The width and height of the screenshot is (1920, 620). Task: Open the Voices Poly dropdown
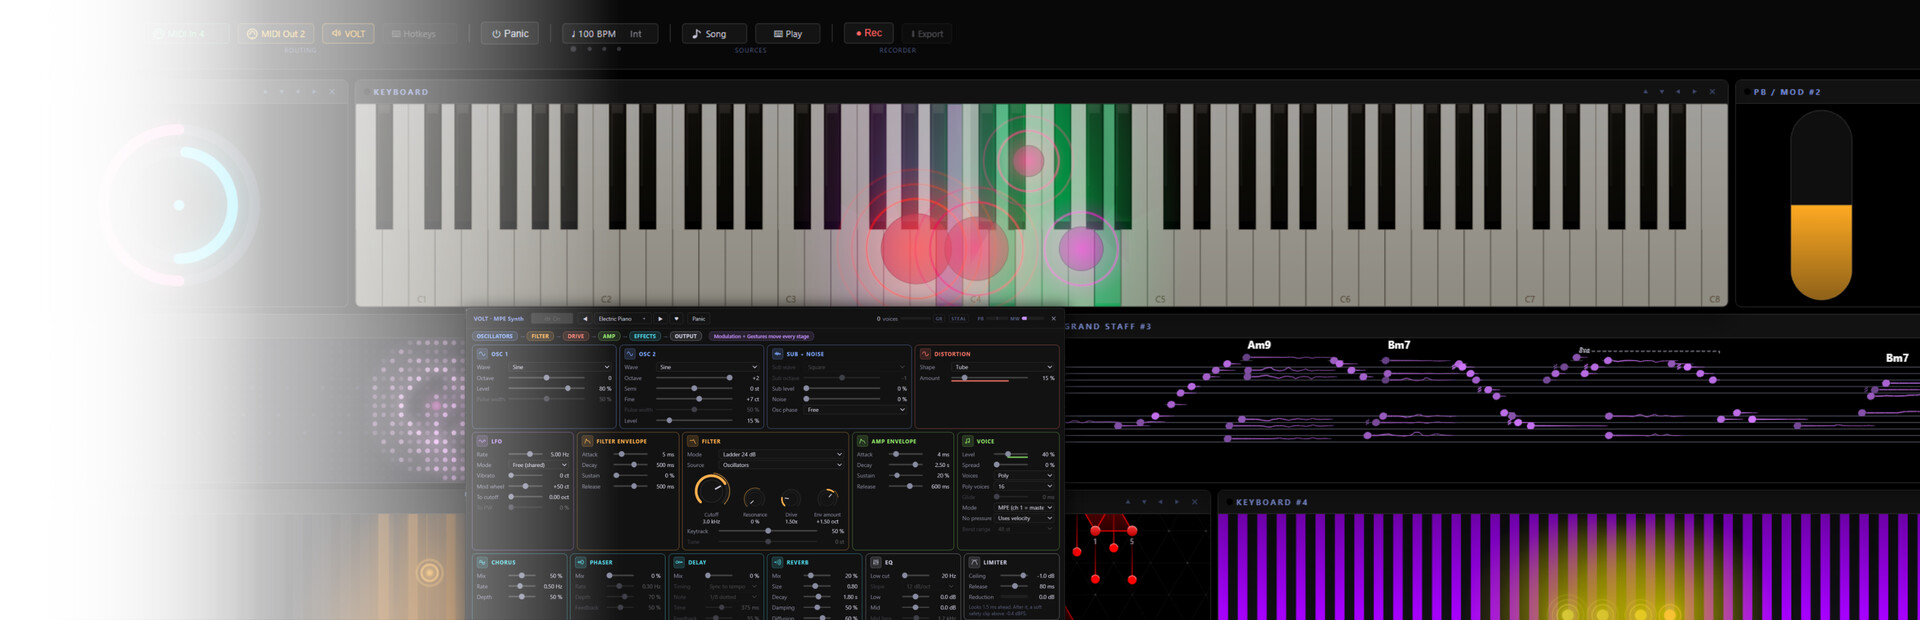[1024, 476]
